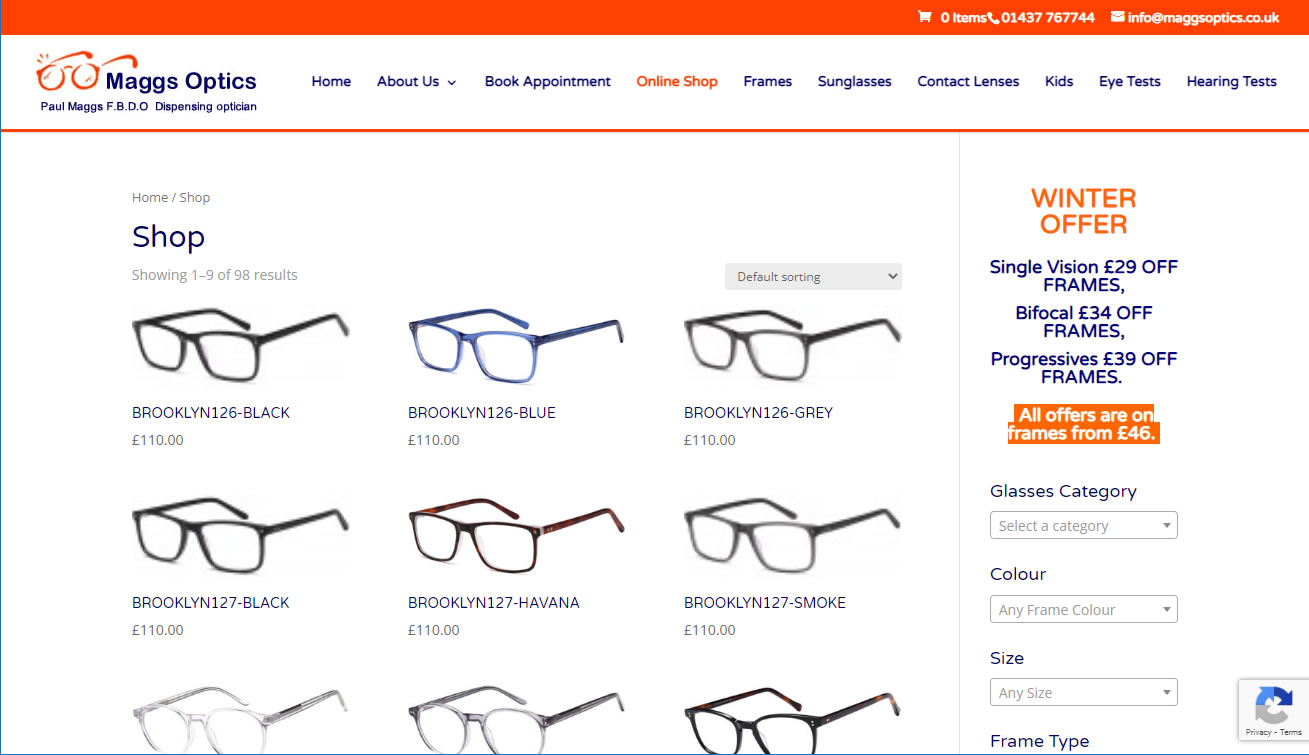Click the phone icon beside 01437 767744
Screen dimensions: 1309x755
tap(994, 18)
